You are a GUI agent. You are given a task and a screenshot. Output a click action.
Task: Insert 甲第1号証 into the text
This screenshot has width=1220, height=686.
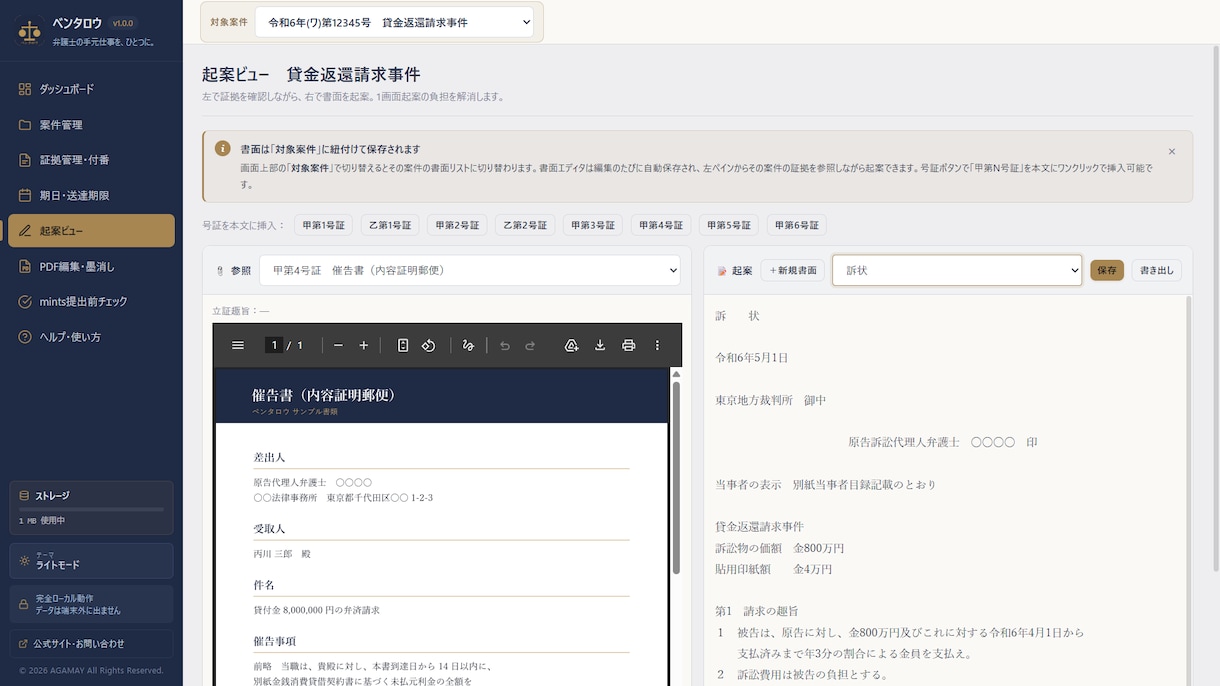click(323, 225)
